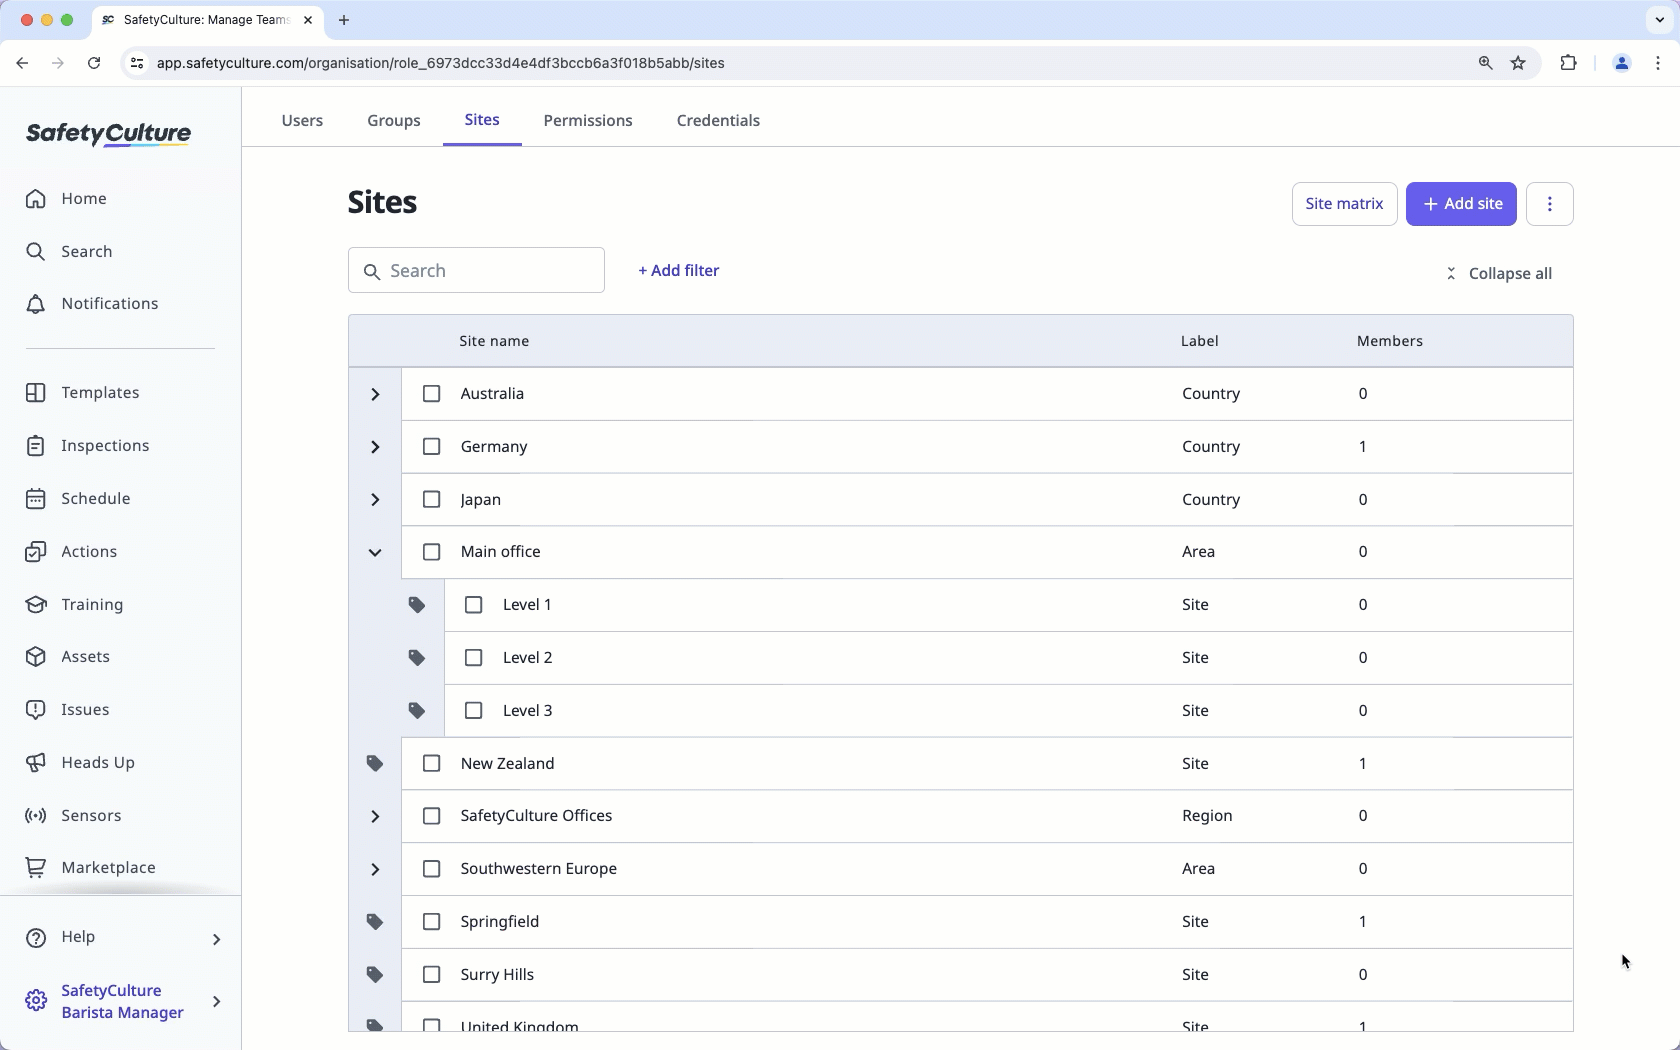1680x1050 pixels.
Task: Click the Site name column header
Action: click(494, 341)
